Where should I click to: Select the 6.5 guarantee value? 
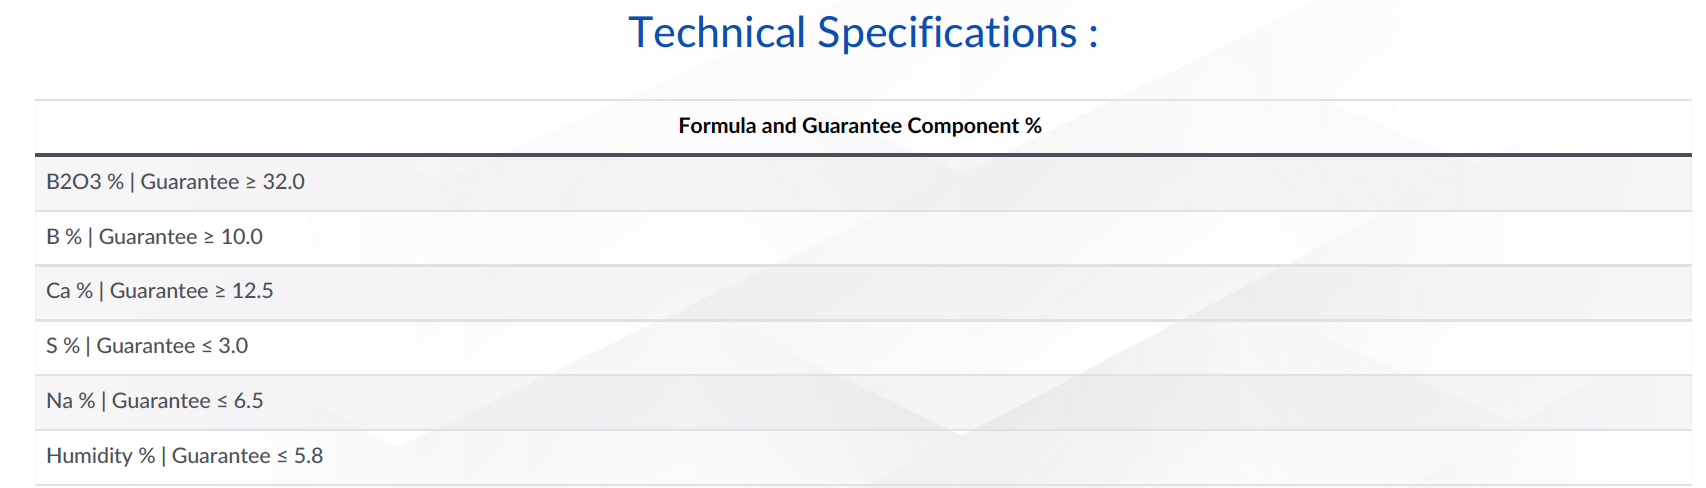[x=249, y=401]
